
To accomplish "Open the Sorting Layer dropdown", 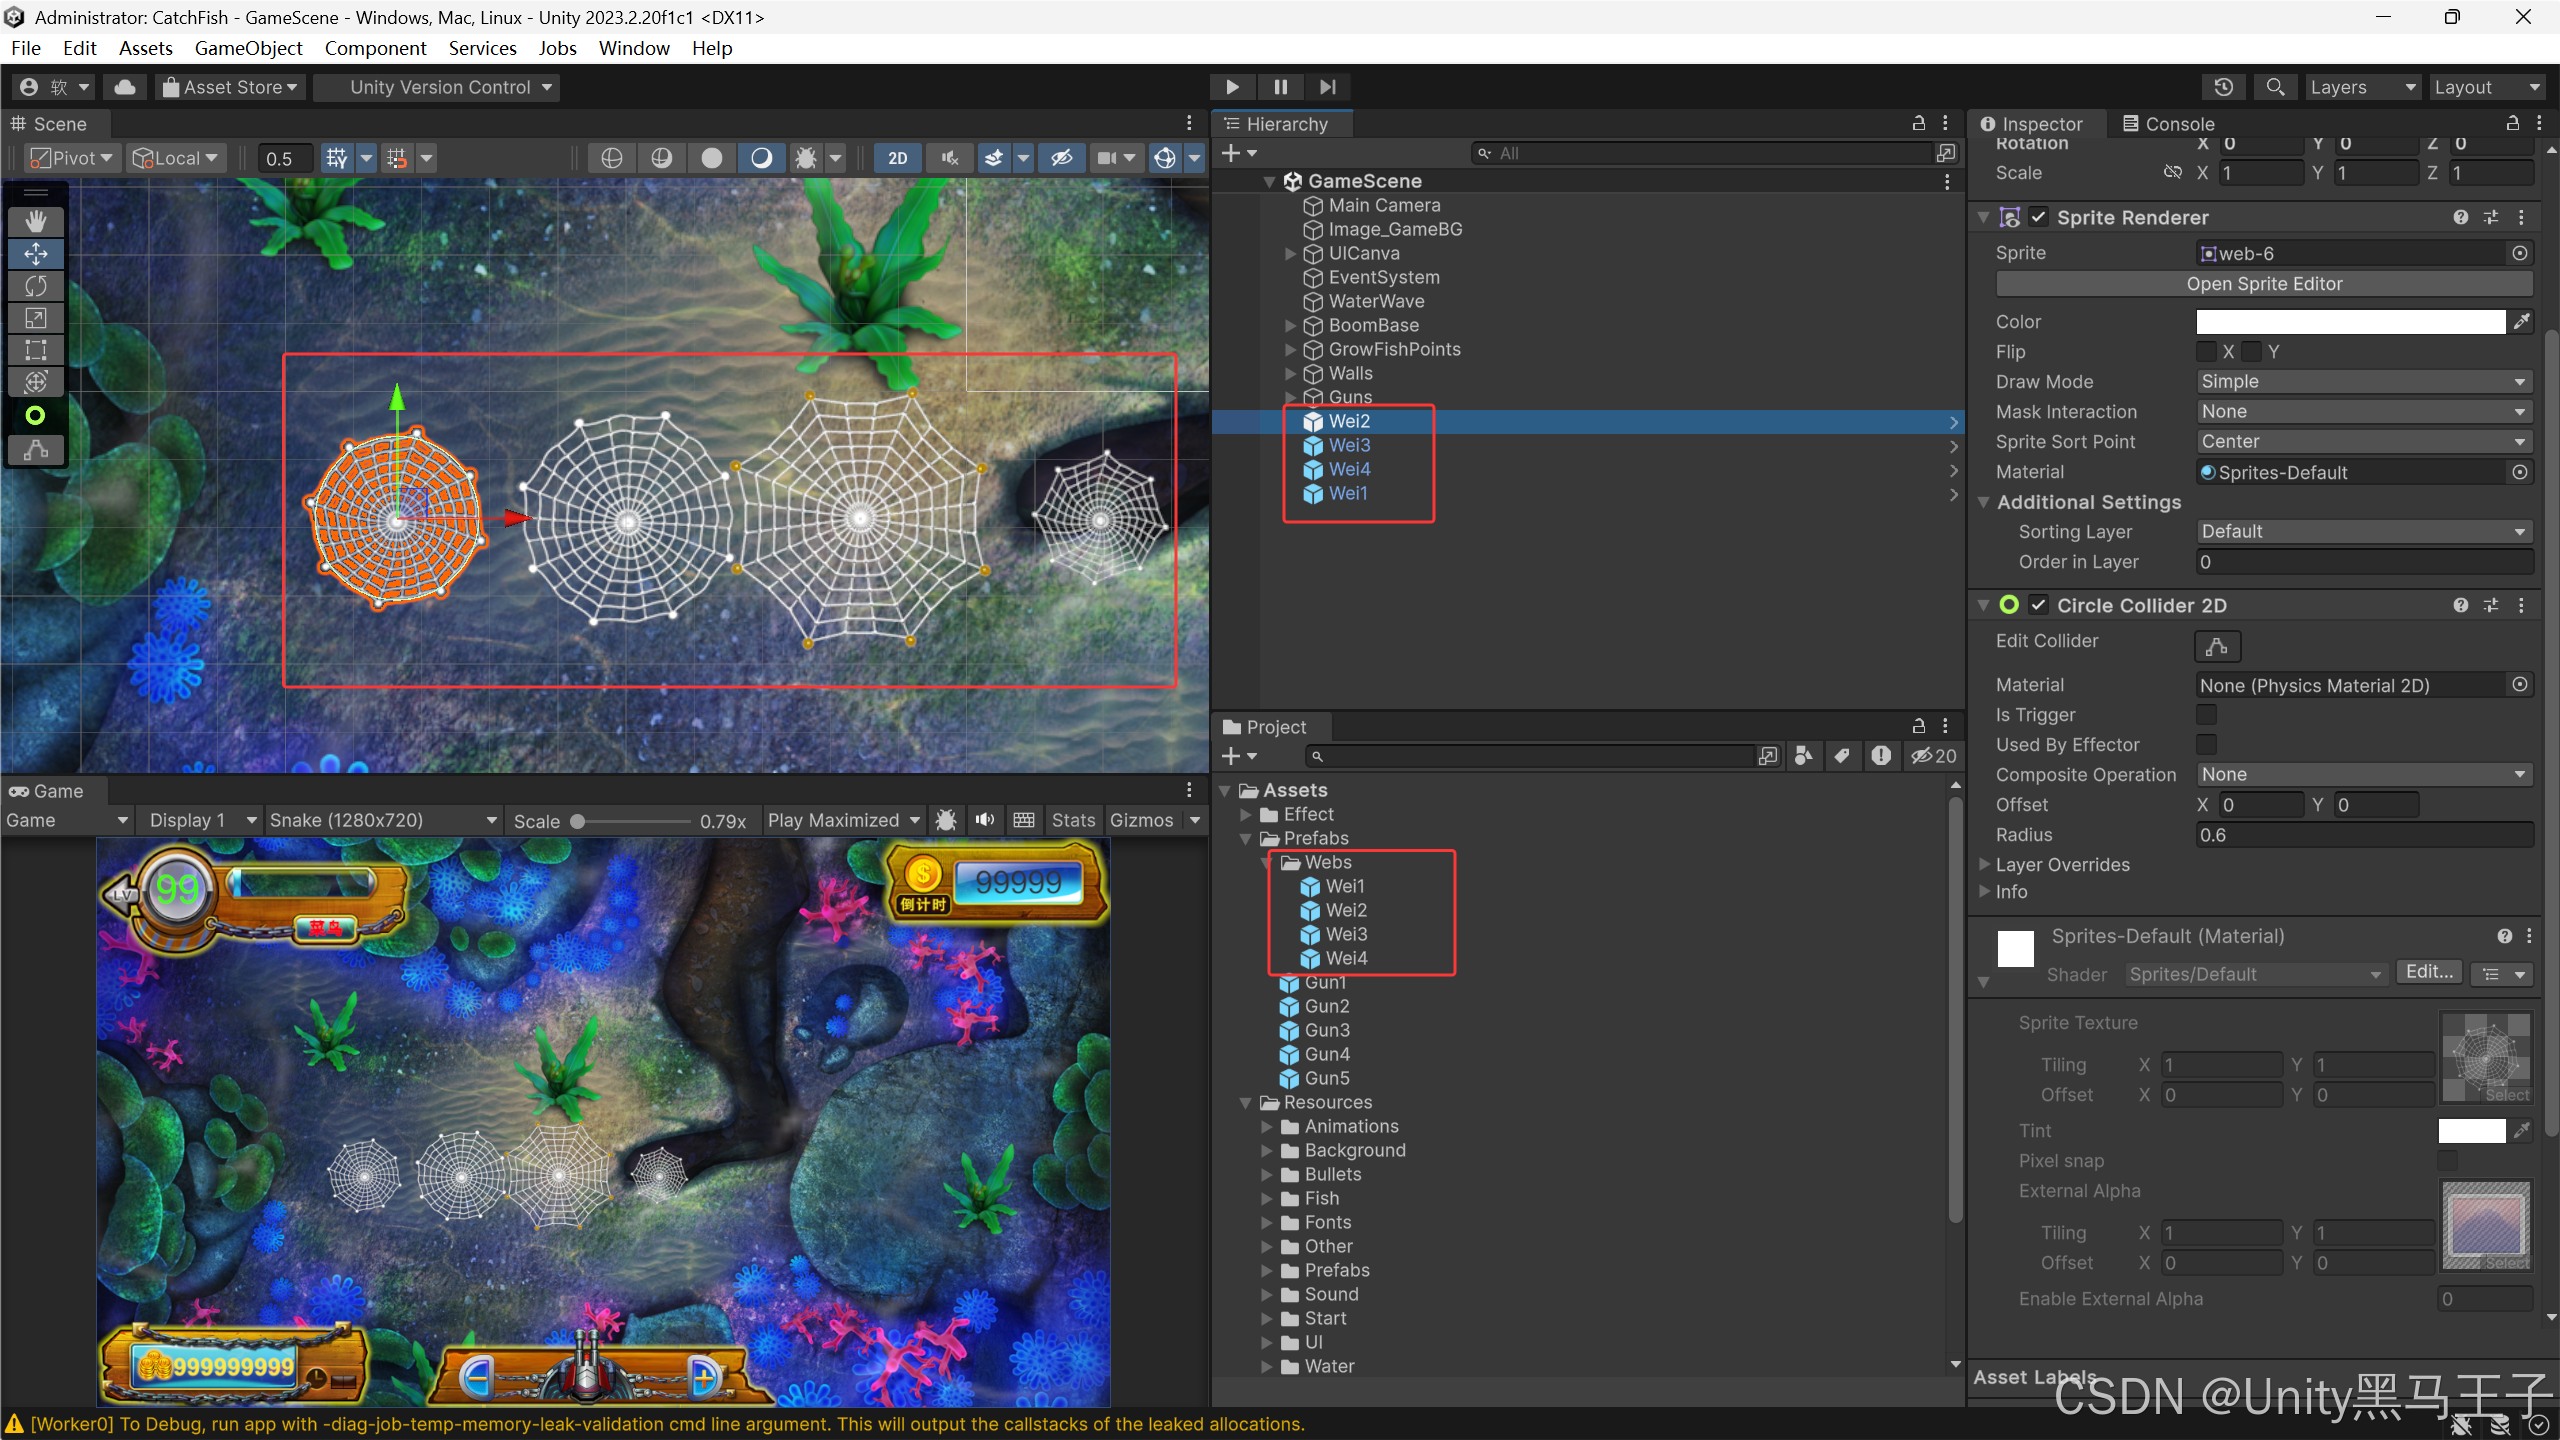I will click(2363, 532).
